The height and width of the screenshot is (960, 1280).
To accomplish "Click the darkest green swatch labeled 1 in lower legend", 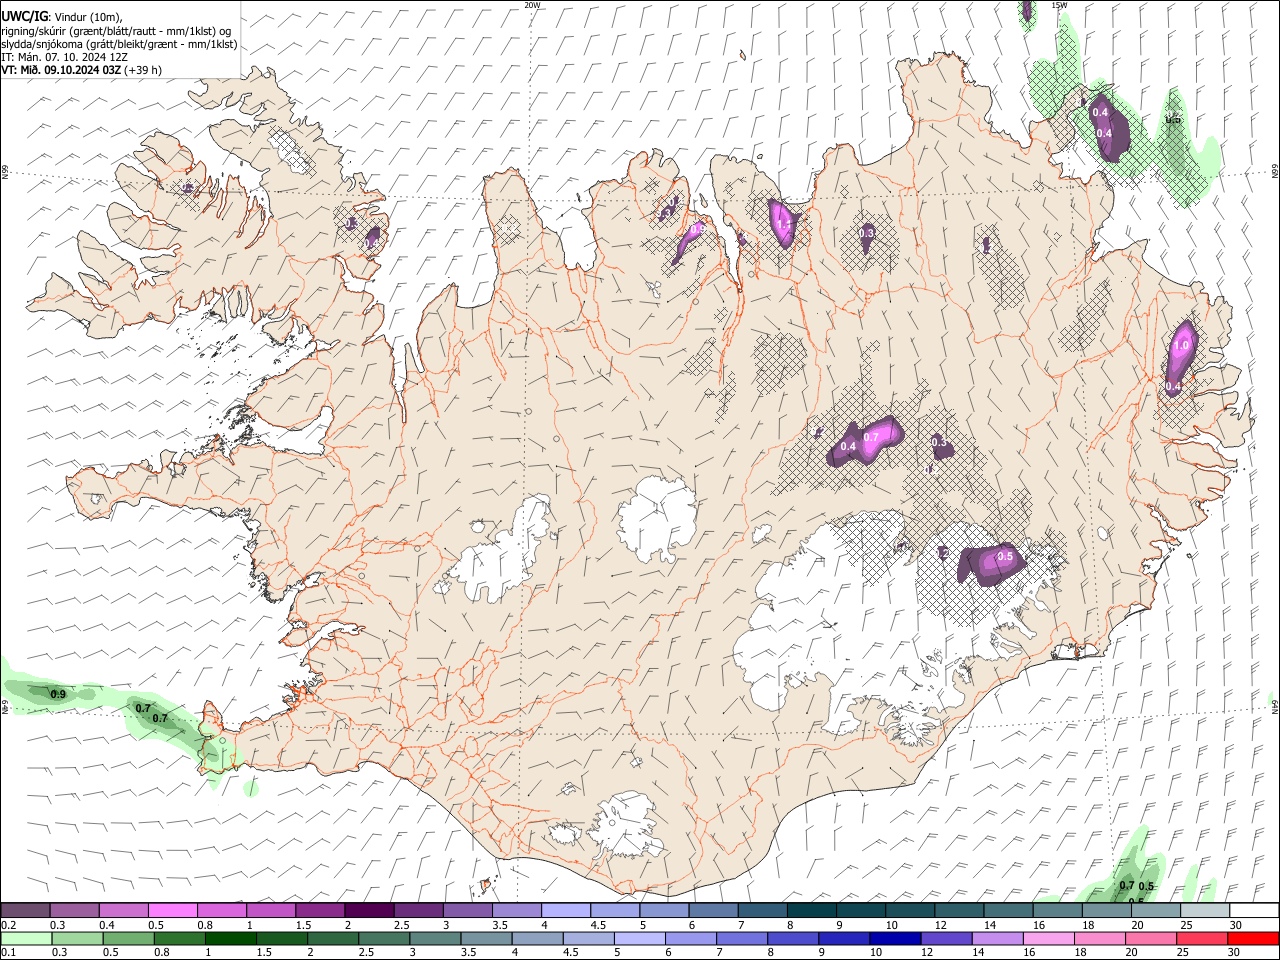I will point(230,938).
